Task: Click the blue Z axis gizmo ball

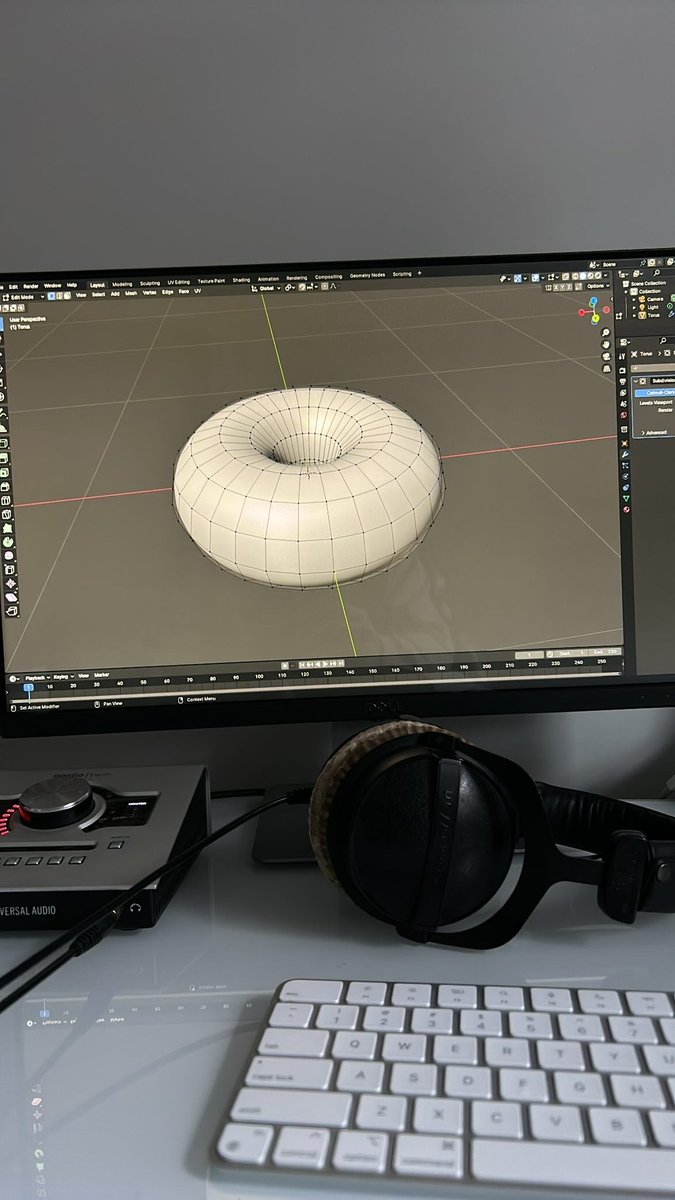Action: 593,301
